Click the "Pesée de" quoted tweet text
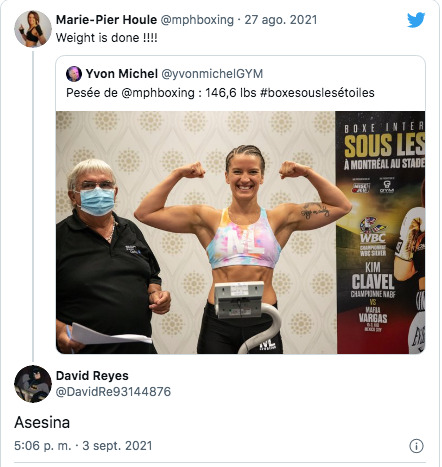 [92, 93]
